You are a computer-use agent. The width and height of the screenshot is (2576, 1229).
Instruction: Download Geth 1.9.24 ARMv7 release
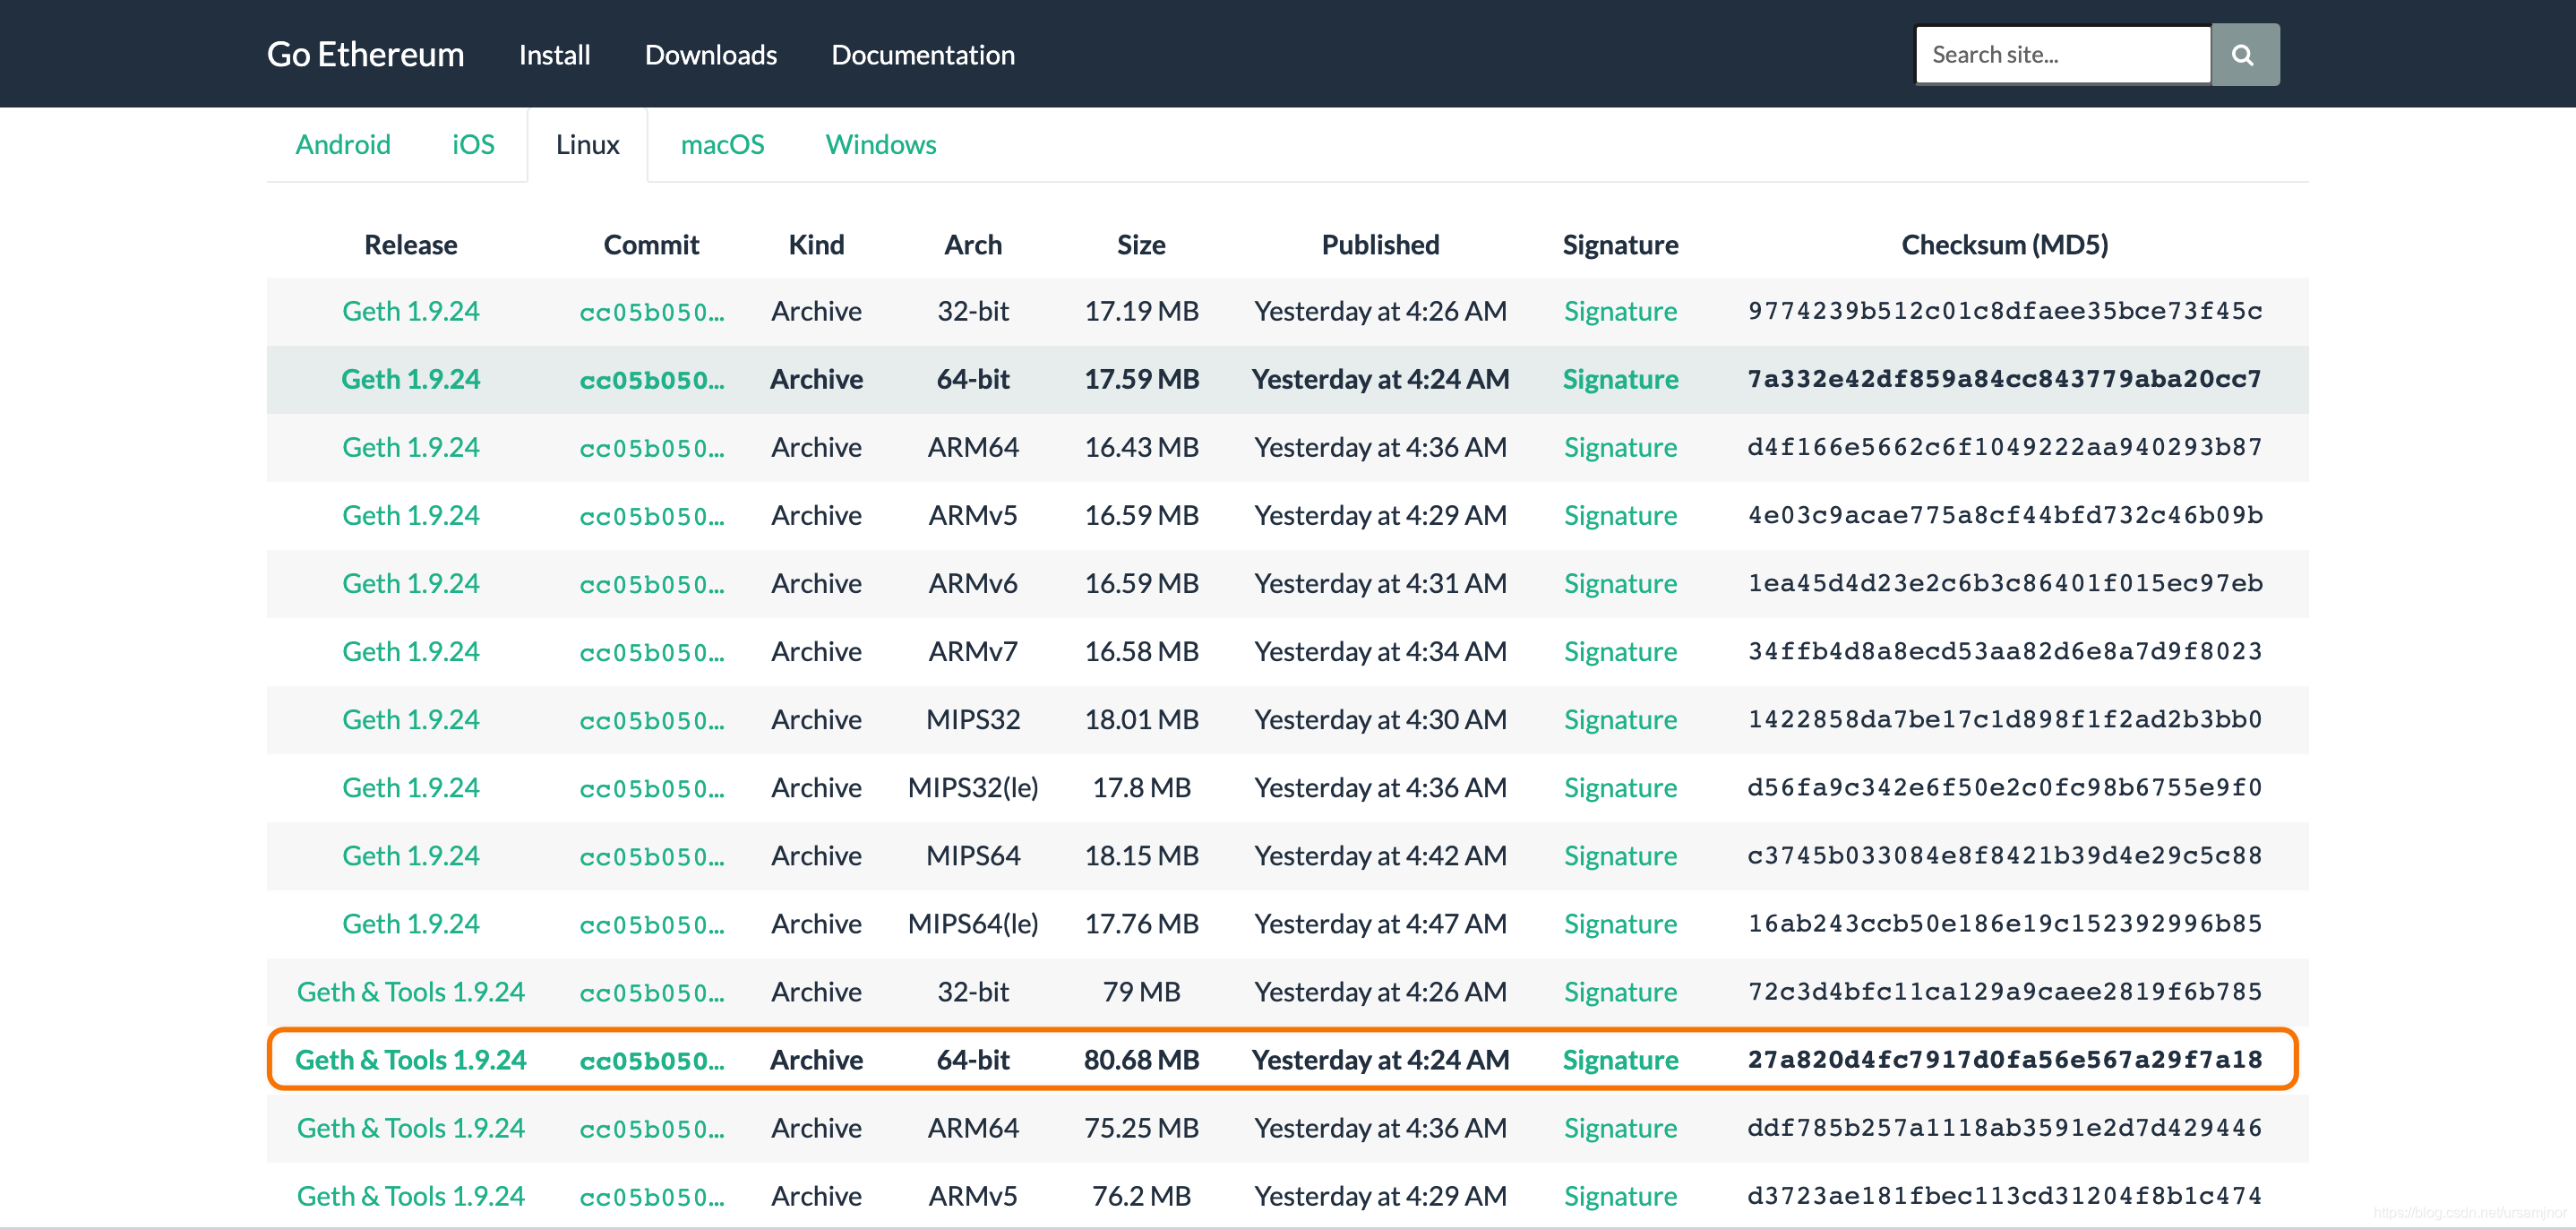point(411,651)
